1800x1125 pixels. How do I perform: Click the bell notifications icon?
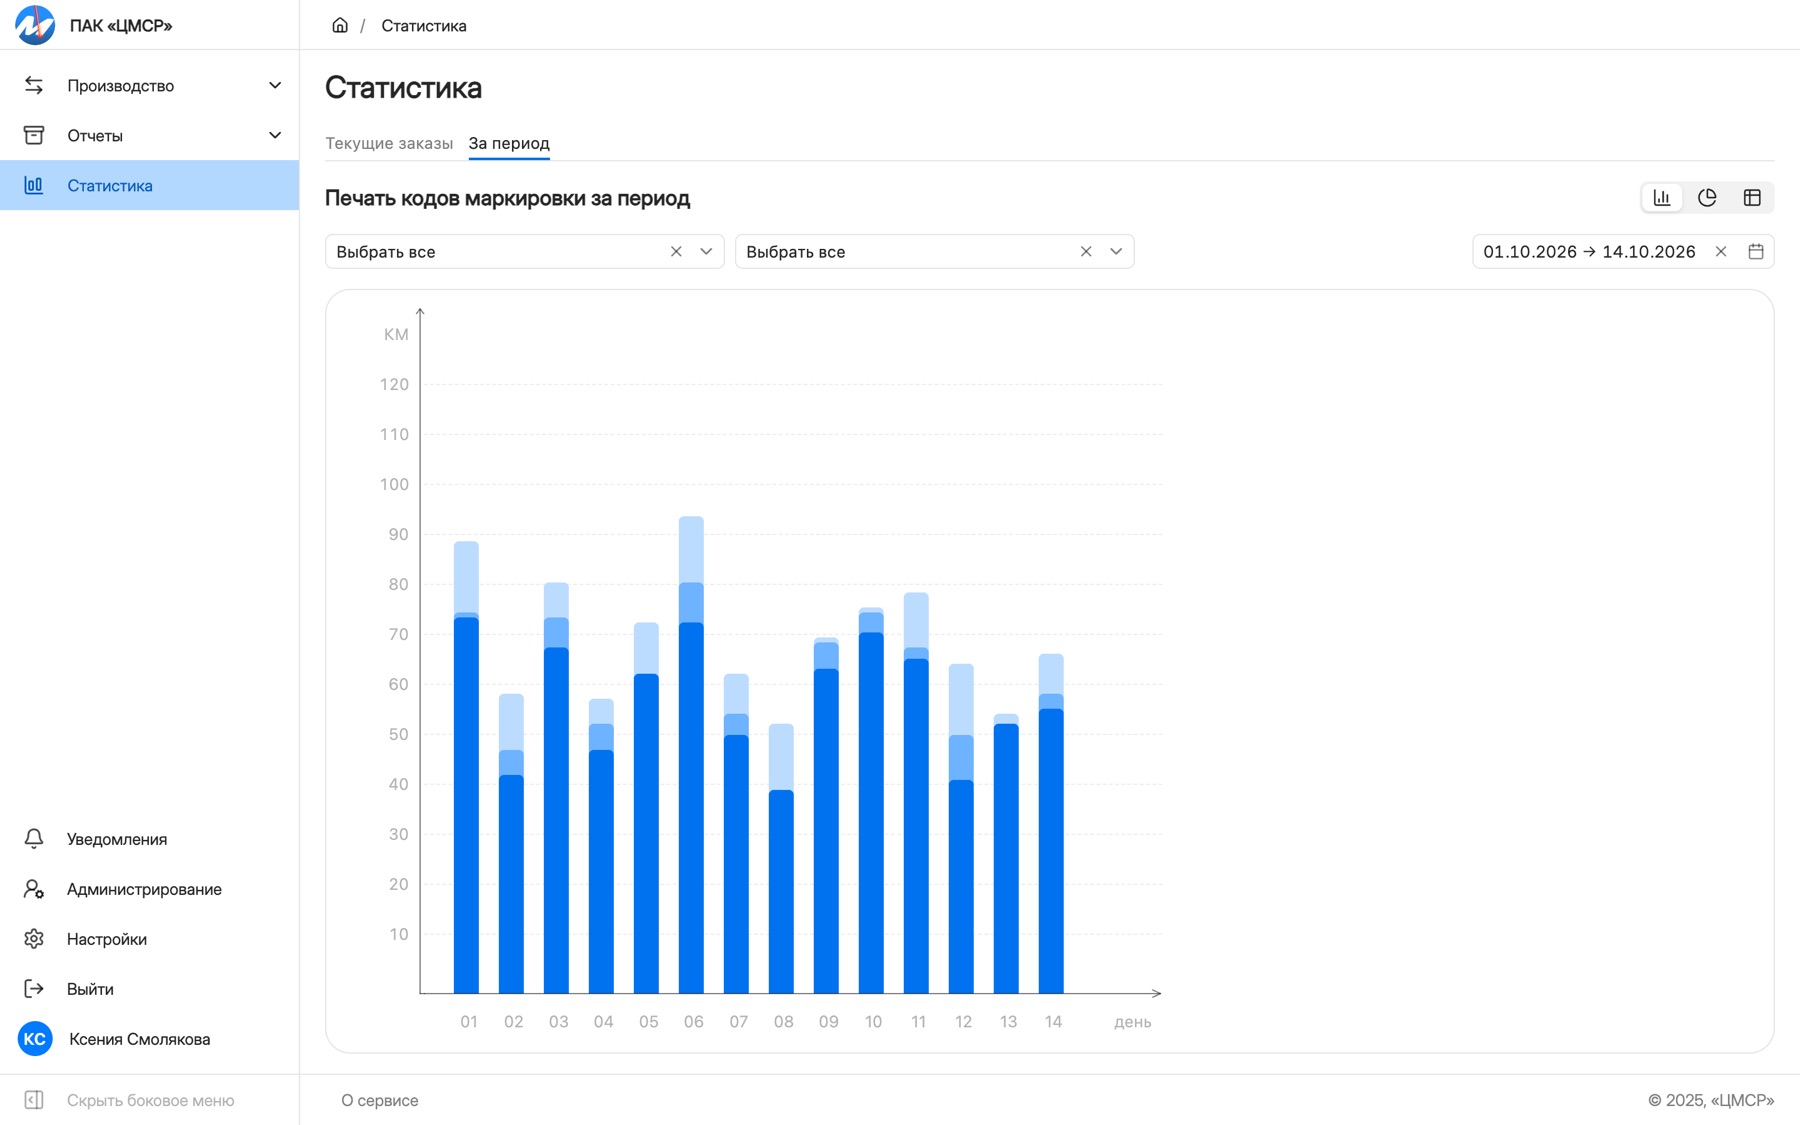[x=34, y=839]
